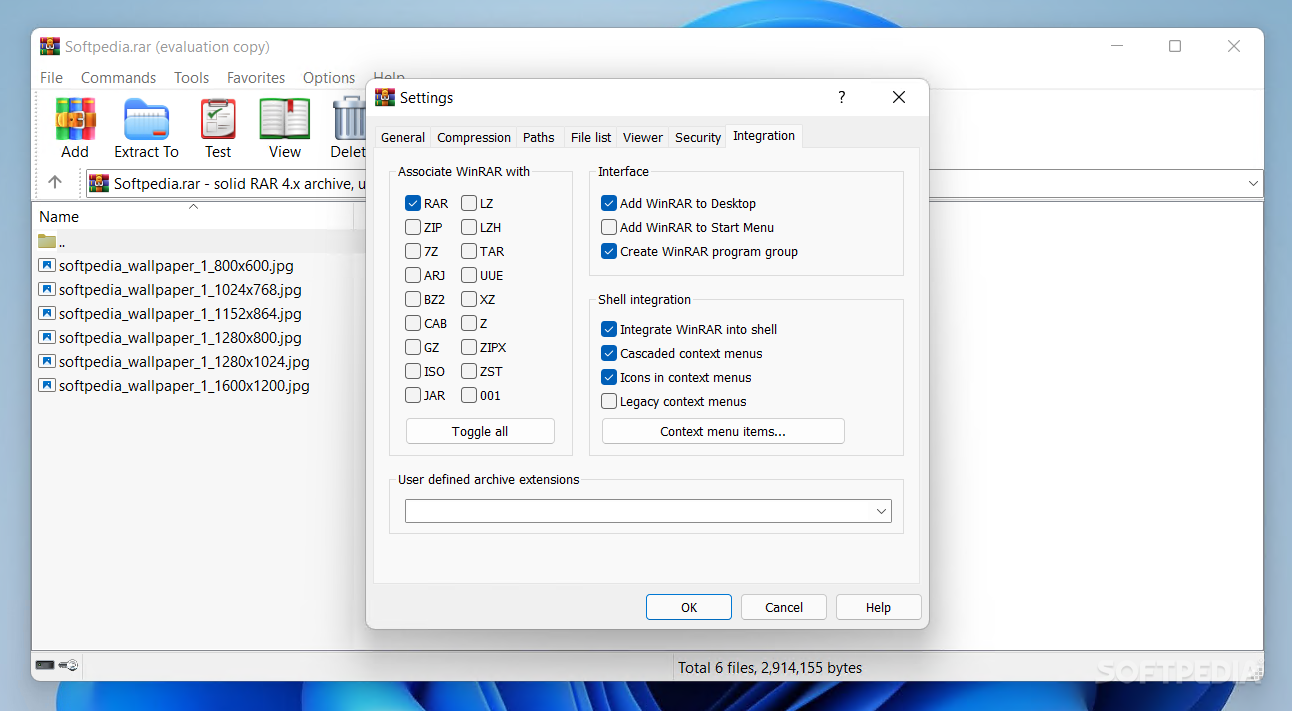
Task: Check the LZ association checkbox
Action: click(x=469, y=203)
